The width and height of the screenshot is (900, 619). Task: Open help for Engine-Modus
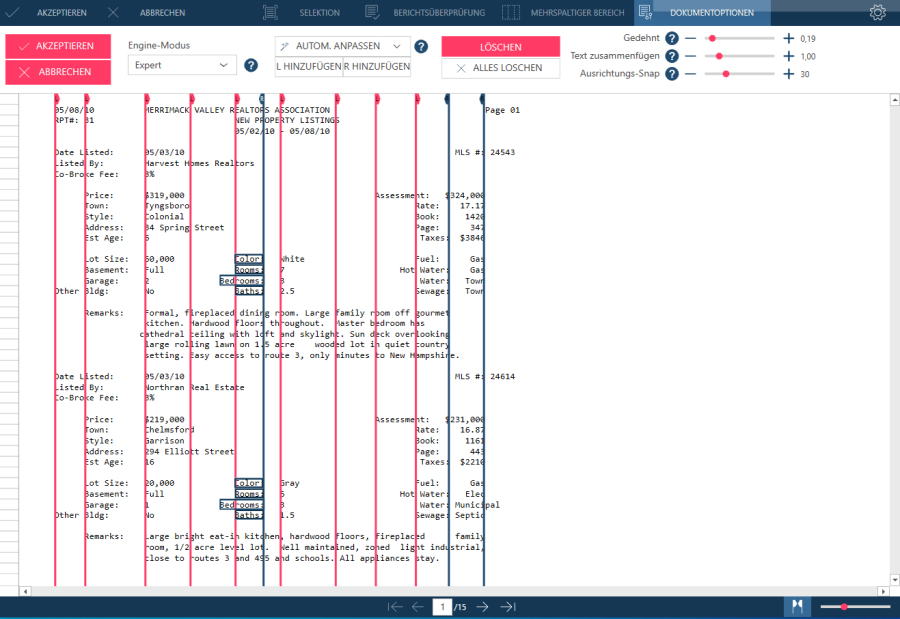tap(251, 65)
